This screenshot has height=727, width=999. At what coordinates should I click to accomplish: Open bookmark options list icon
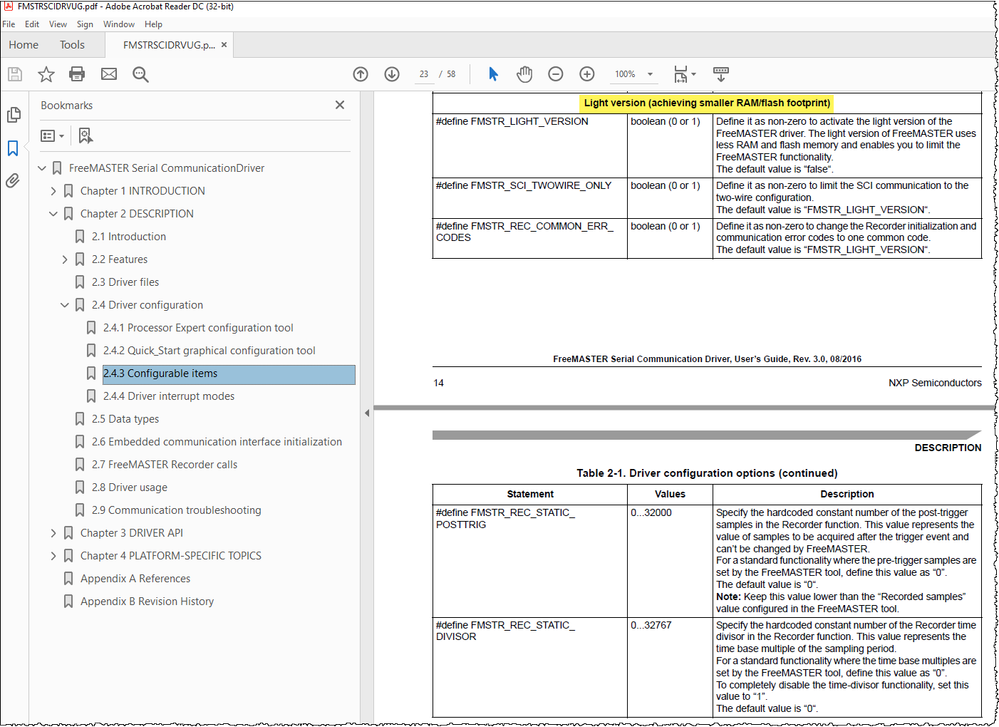point(52,136)
